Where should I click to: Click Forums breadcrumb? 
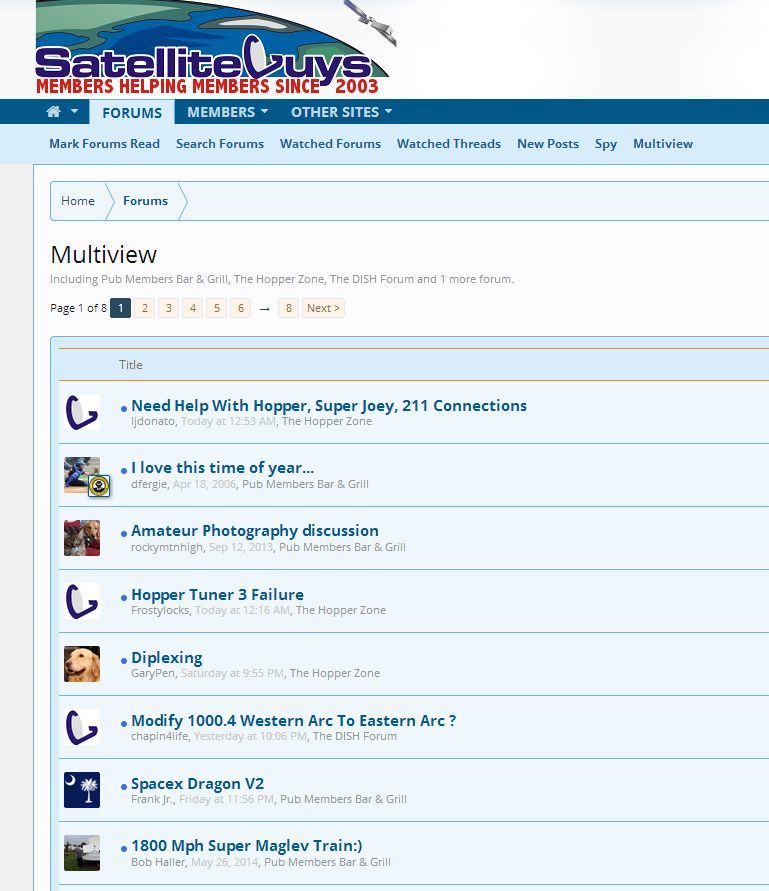146,201
